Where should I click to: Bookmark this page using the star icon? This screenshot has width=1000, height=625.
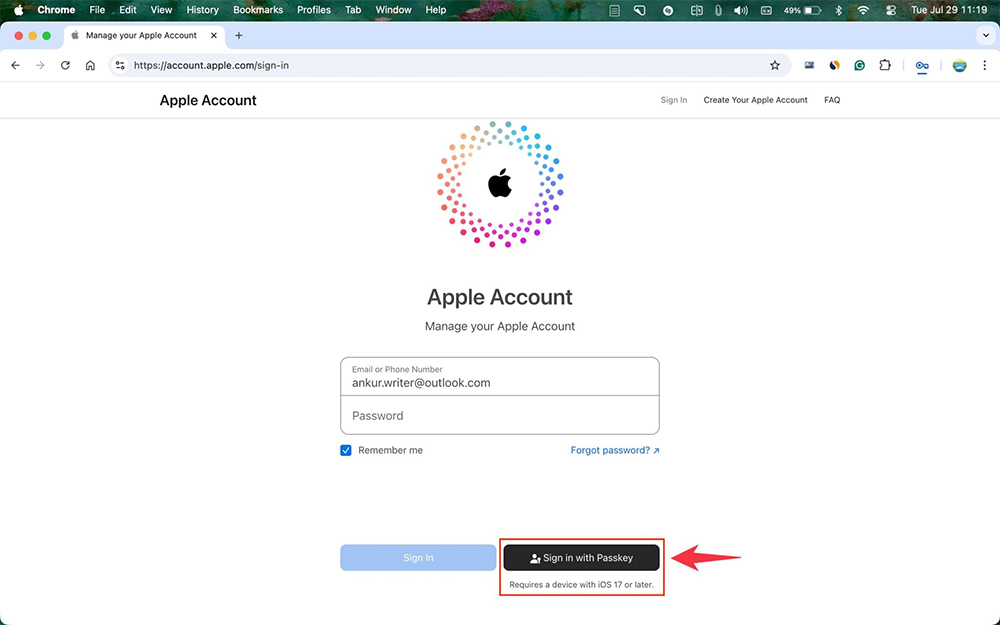tap(775, 65)
